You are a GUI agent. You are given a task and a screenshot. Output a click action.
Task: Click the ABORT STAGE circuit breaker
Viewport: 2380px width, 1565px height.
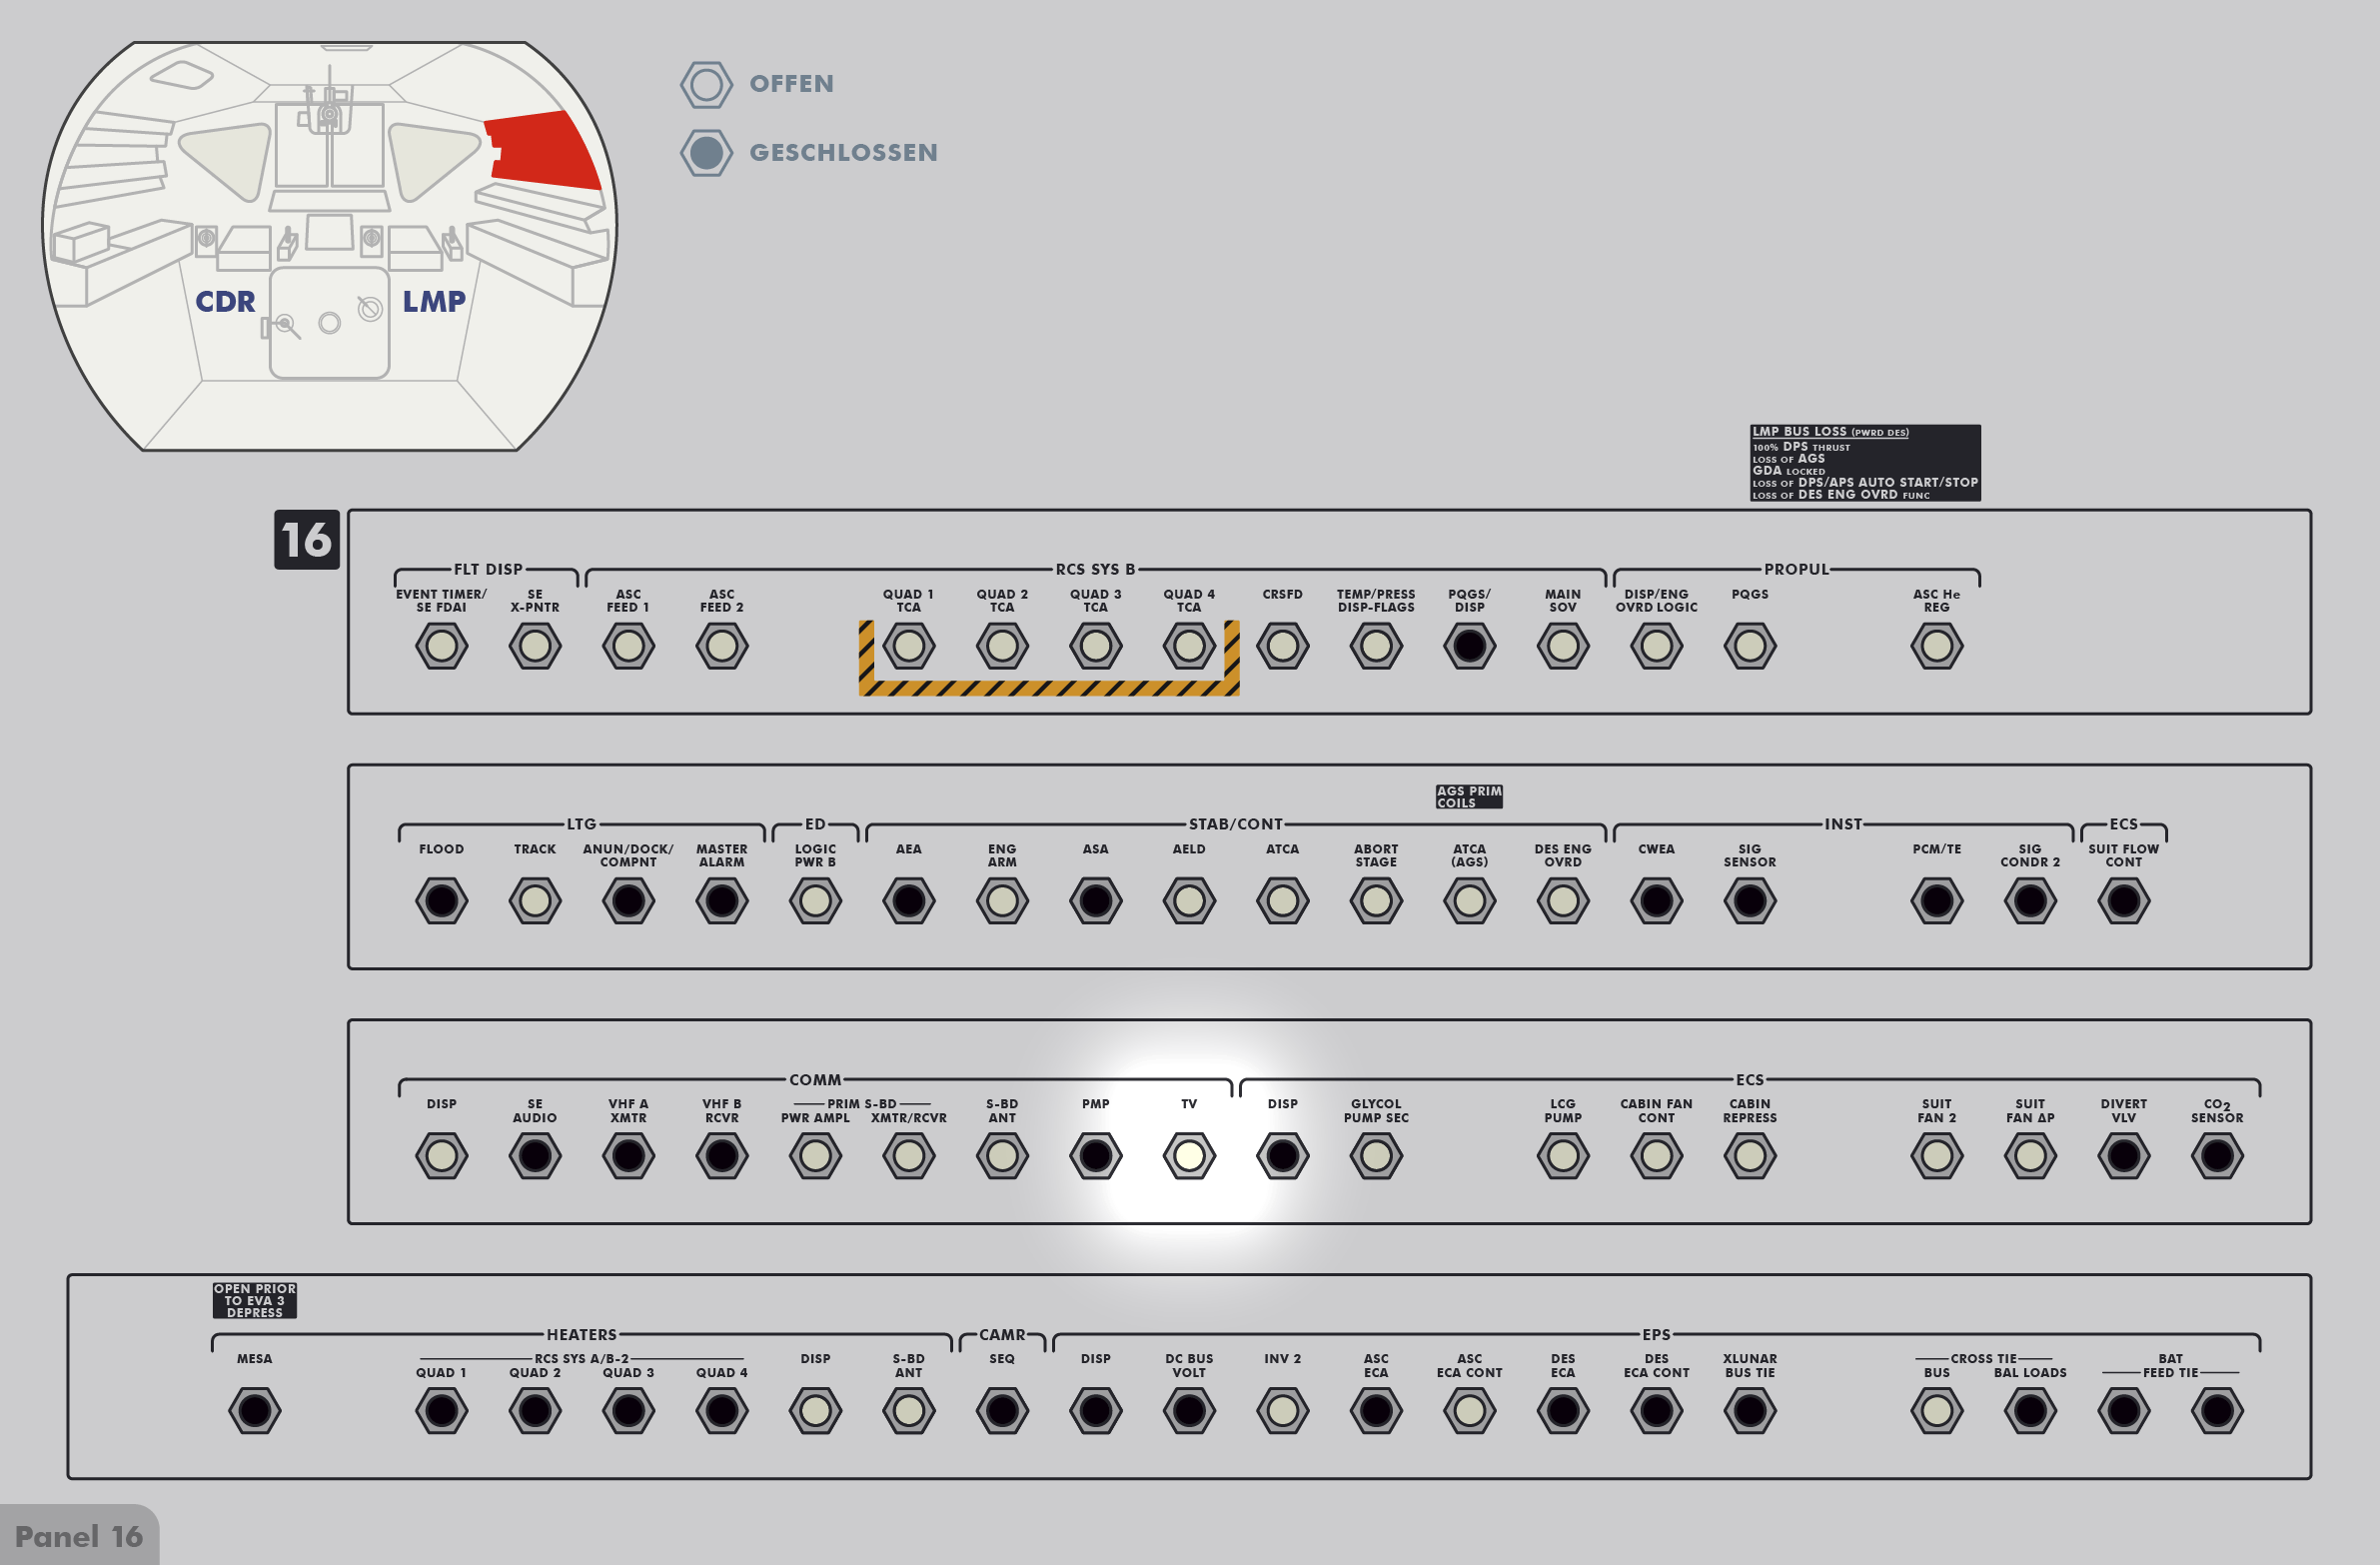click(1376, 901)
